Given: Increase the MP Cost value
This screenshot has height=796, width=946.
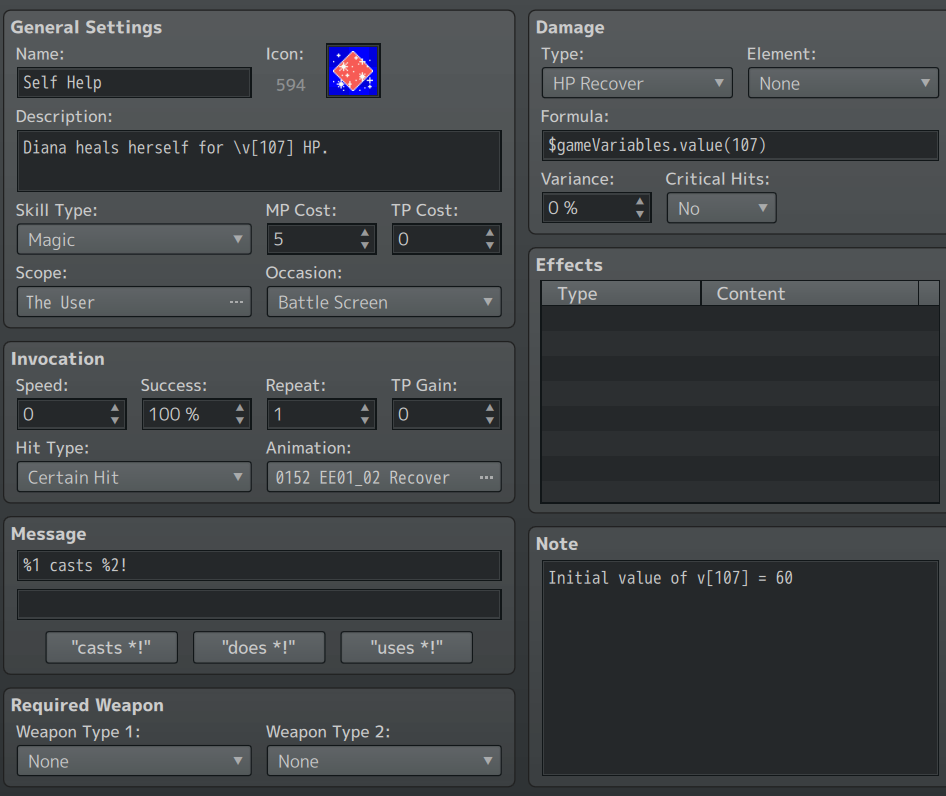Looking at the screenshot, I should point(364,232).
